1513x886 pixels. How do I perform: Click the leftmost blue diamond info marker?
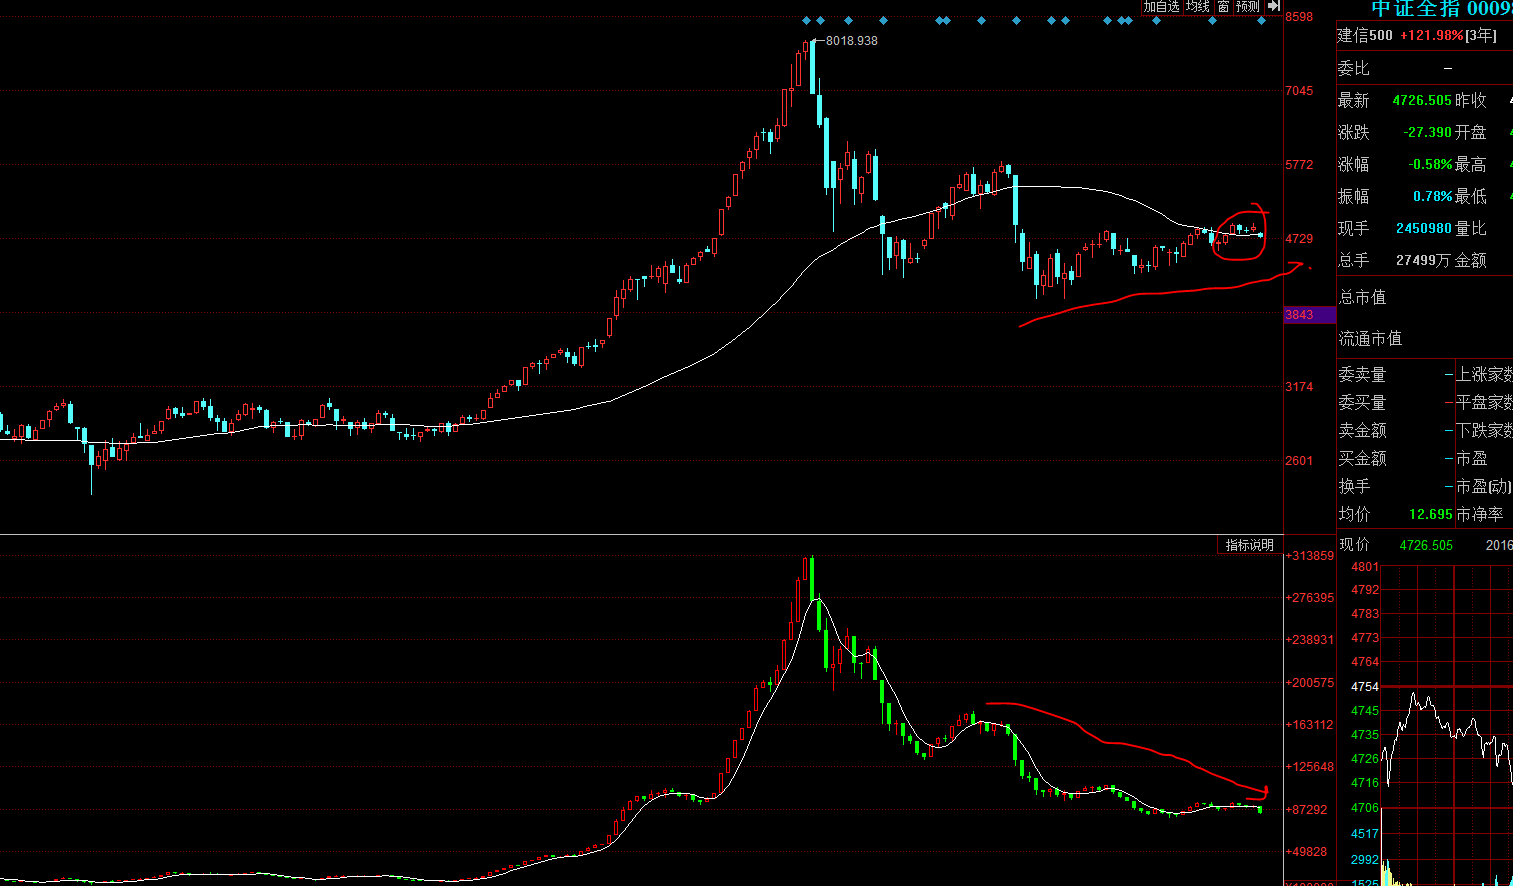(807, 20)
